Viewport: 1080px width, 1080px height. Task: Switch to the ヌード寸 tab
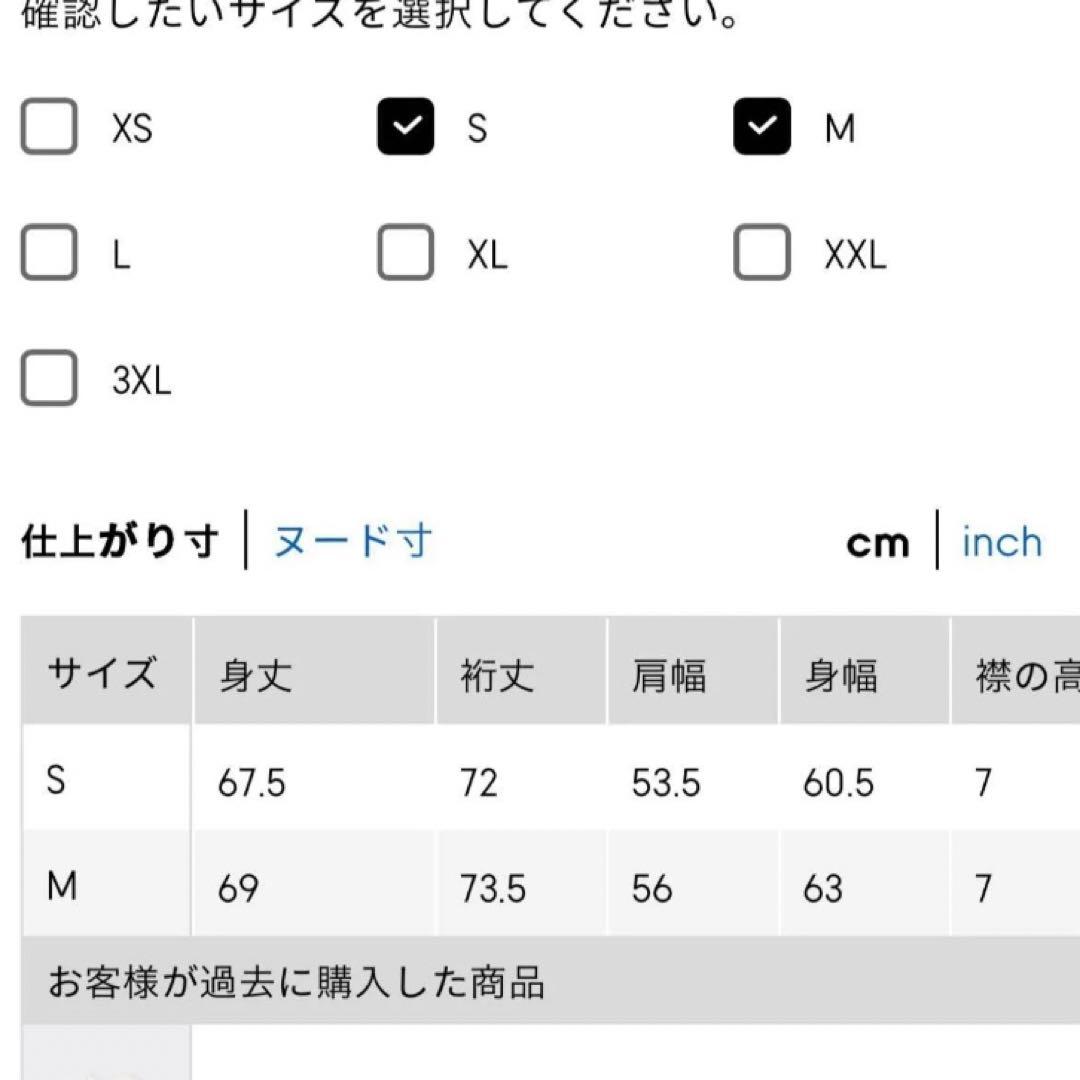[353, 542]
